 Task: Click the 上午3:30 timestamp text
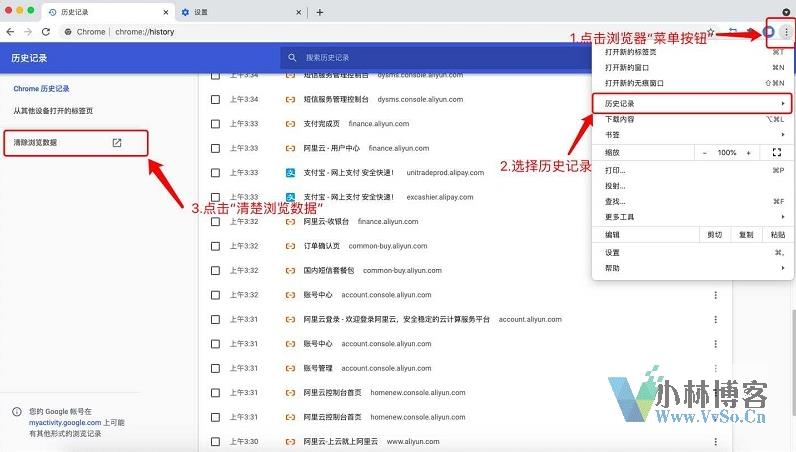tap(244, 442)
